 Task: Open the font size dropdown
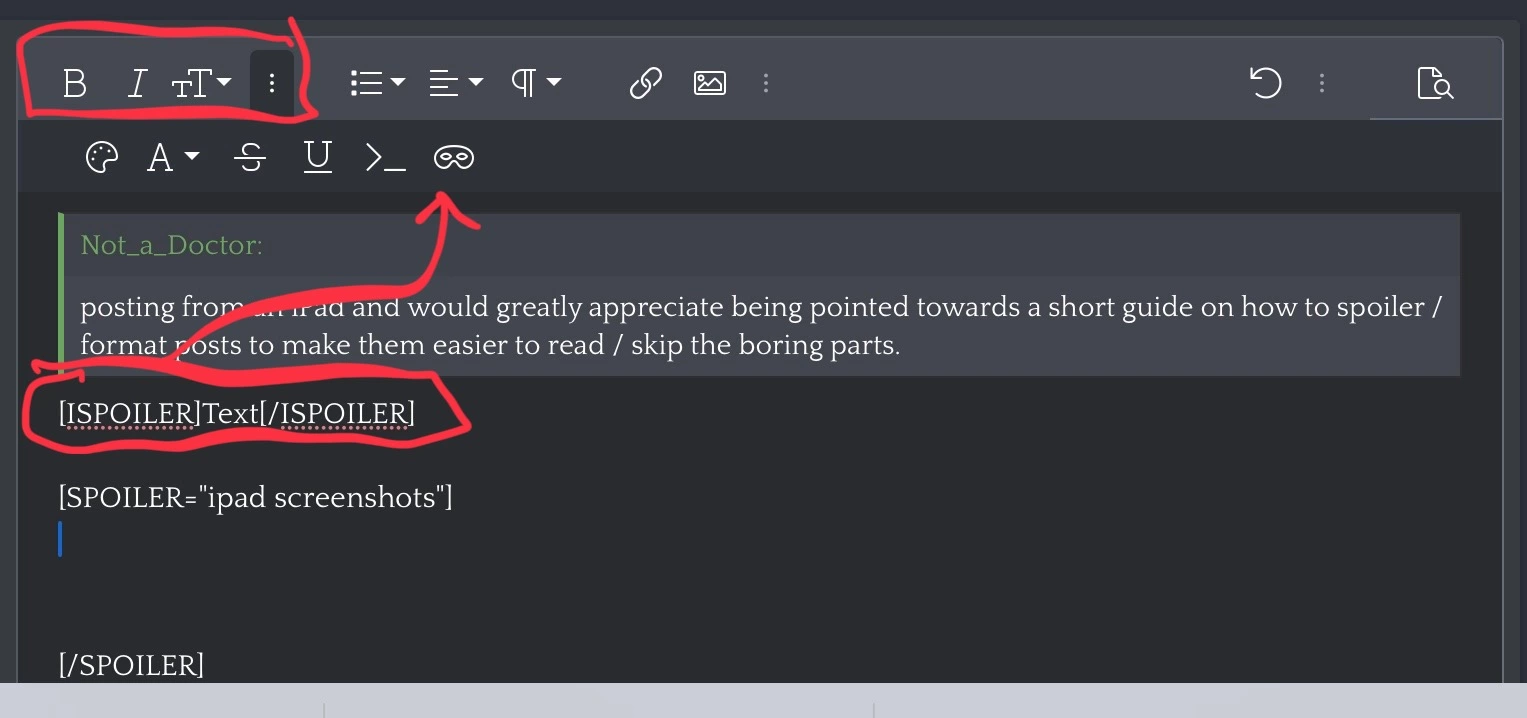point(201,83)
